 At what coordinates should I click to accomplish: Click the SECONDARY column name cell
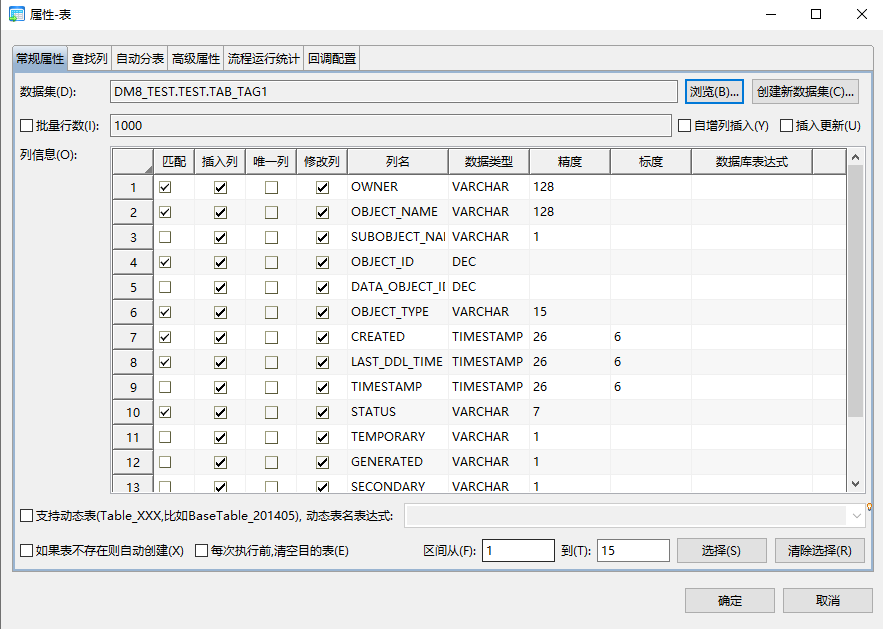click(x=398, y=485)
